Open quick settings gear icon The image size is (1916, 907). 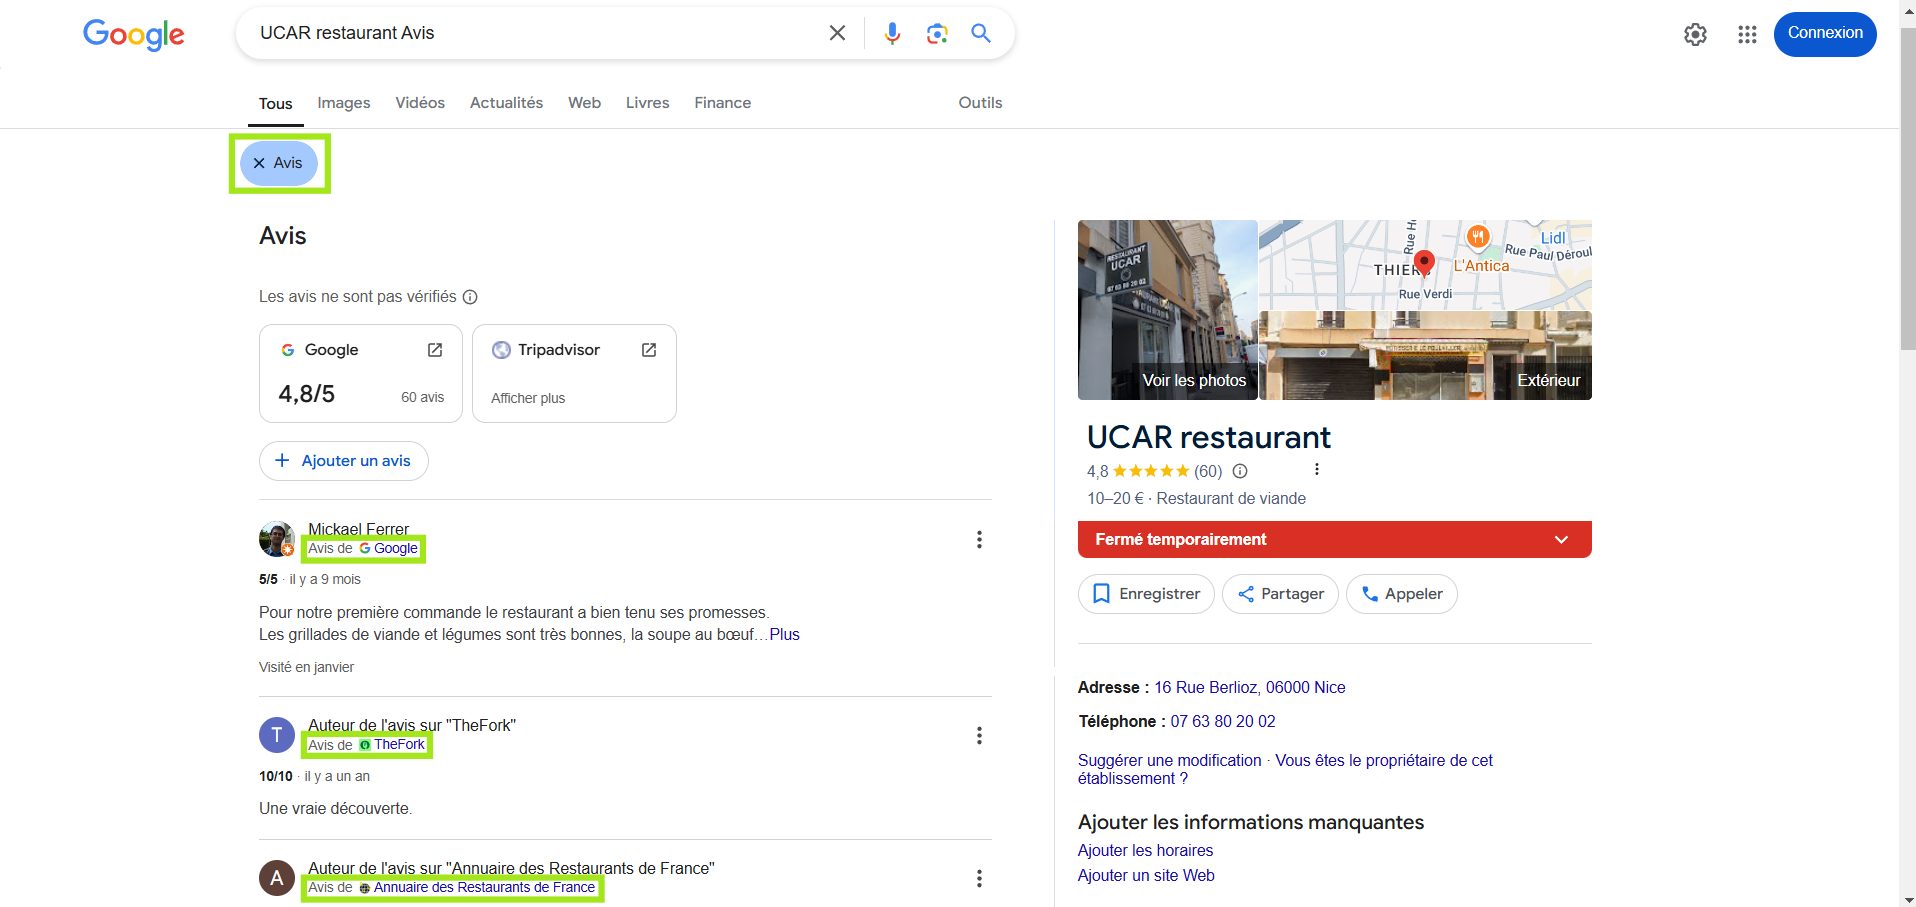tap(1695, 34)
